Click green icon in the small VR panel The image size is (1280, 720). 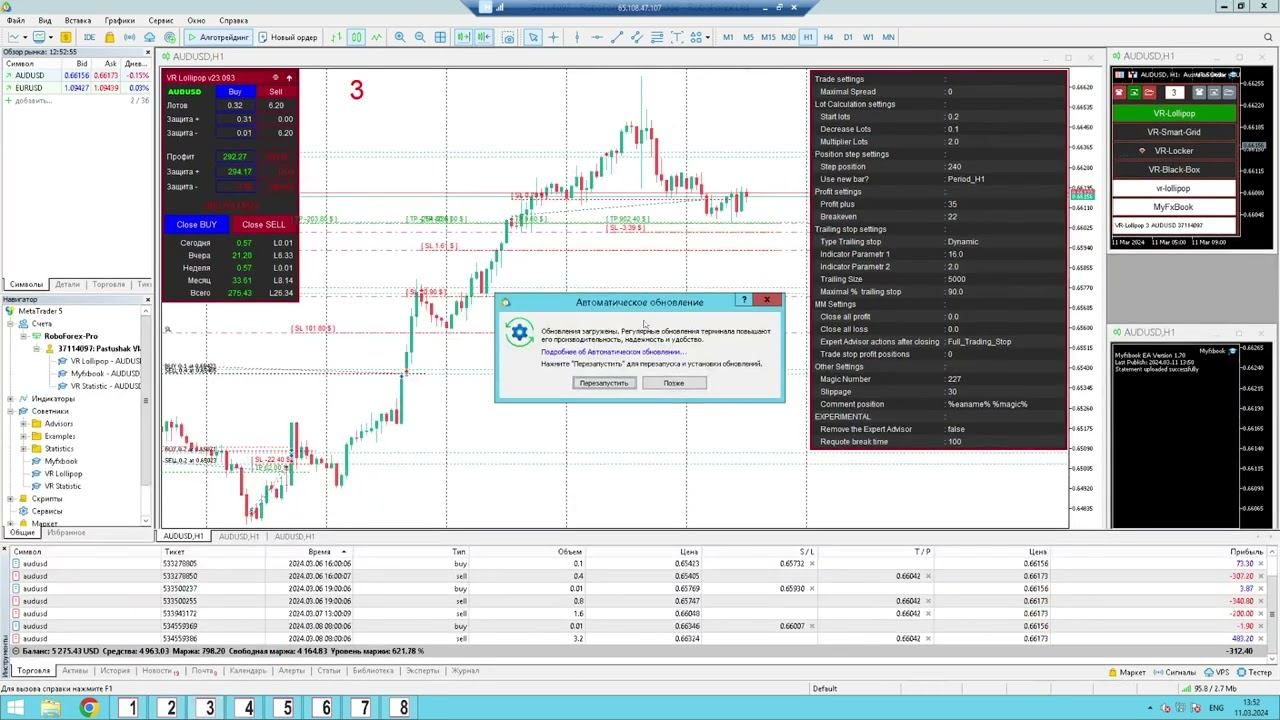(x=1134, y=92)
